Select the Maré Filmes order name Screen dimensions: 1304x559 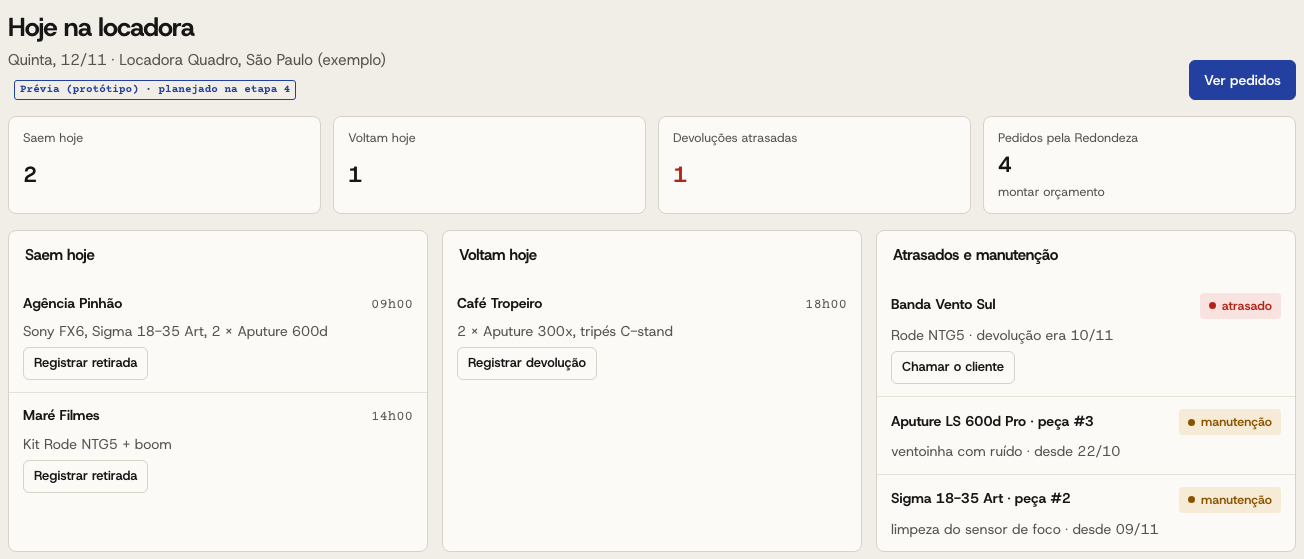click(x=61, y=415)
